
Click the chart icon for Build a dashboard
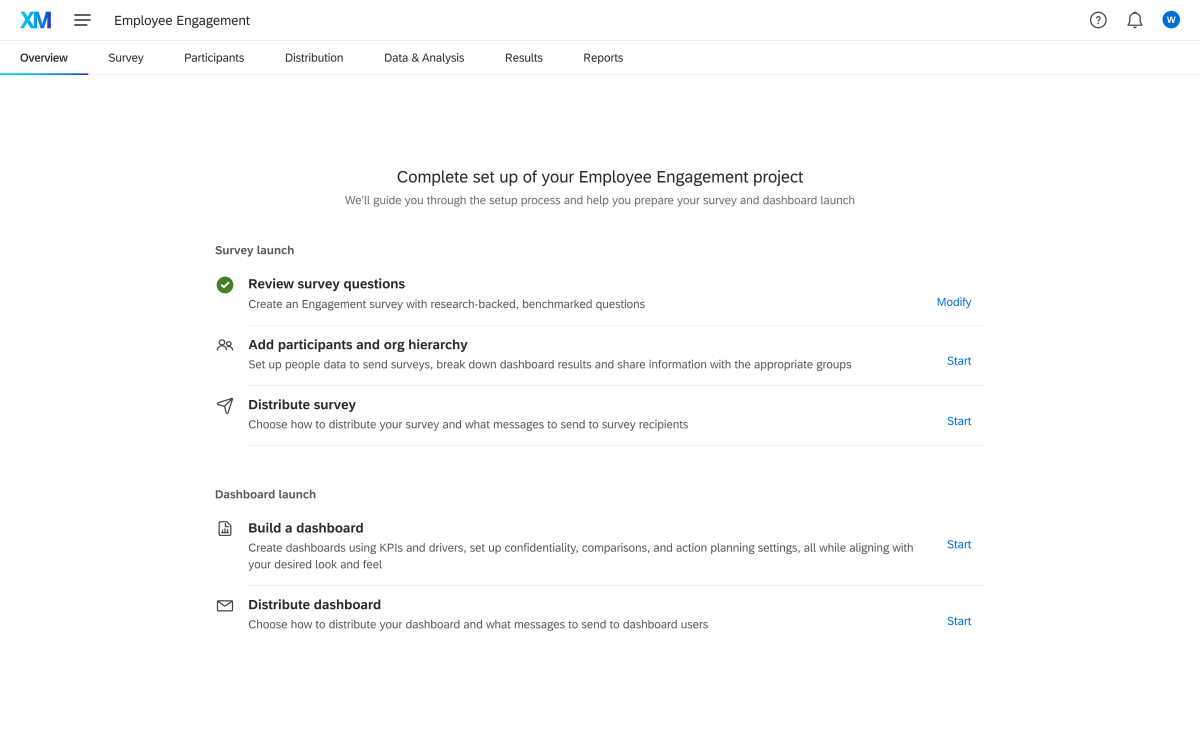point(225,528)
